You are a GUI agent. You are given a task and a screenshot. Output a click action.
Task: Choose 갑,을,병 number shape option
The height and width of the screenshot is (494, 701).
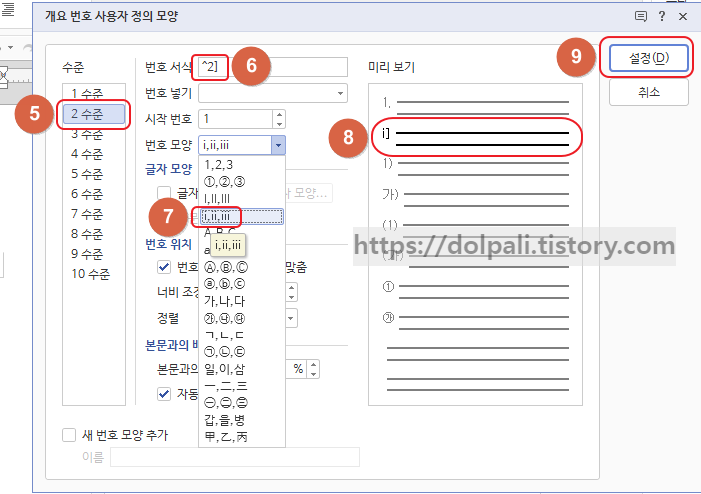point(241,420)
